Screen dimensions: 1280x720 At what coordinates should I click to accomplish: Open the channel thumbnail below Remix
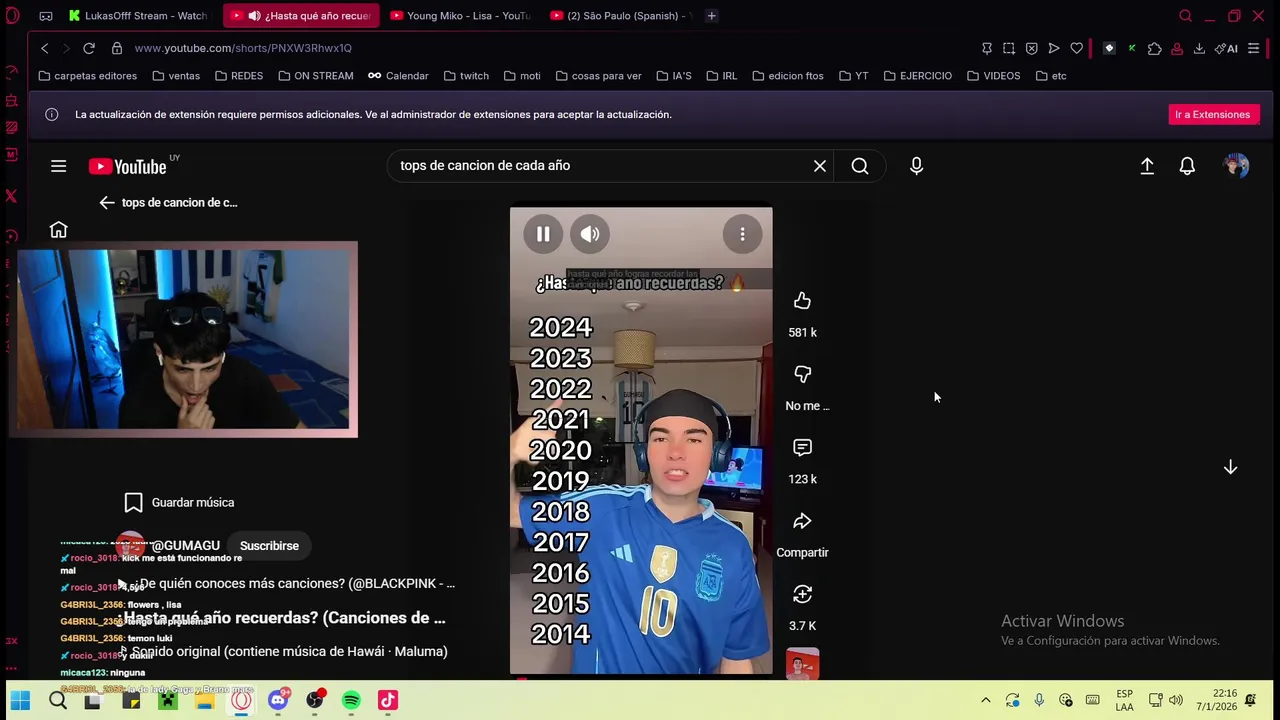[802, 664]
